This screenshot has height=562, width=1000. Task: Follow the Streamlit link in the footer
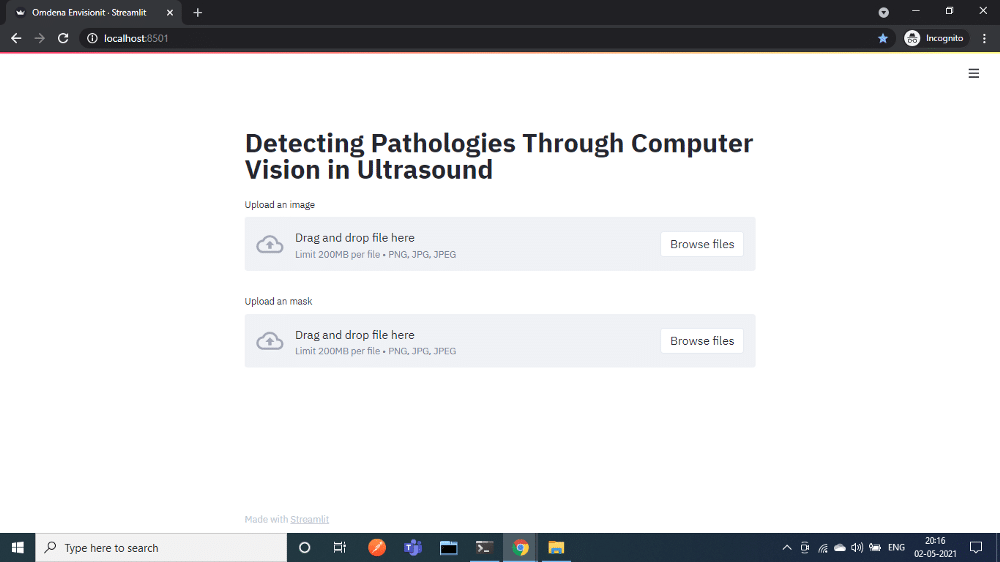[x=309, y=519]
